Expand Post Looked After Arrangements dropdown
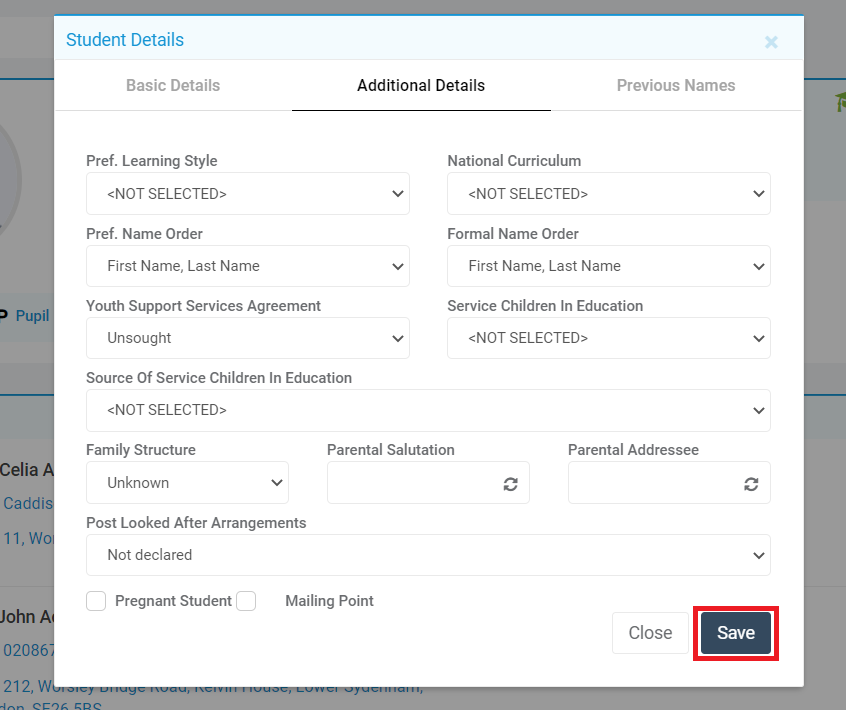The image size is (846, 710). (428, 555)
